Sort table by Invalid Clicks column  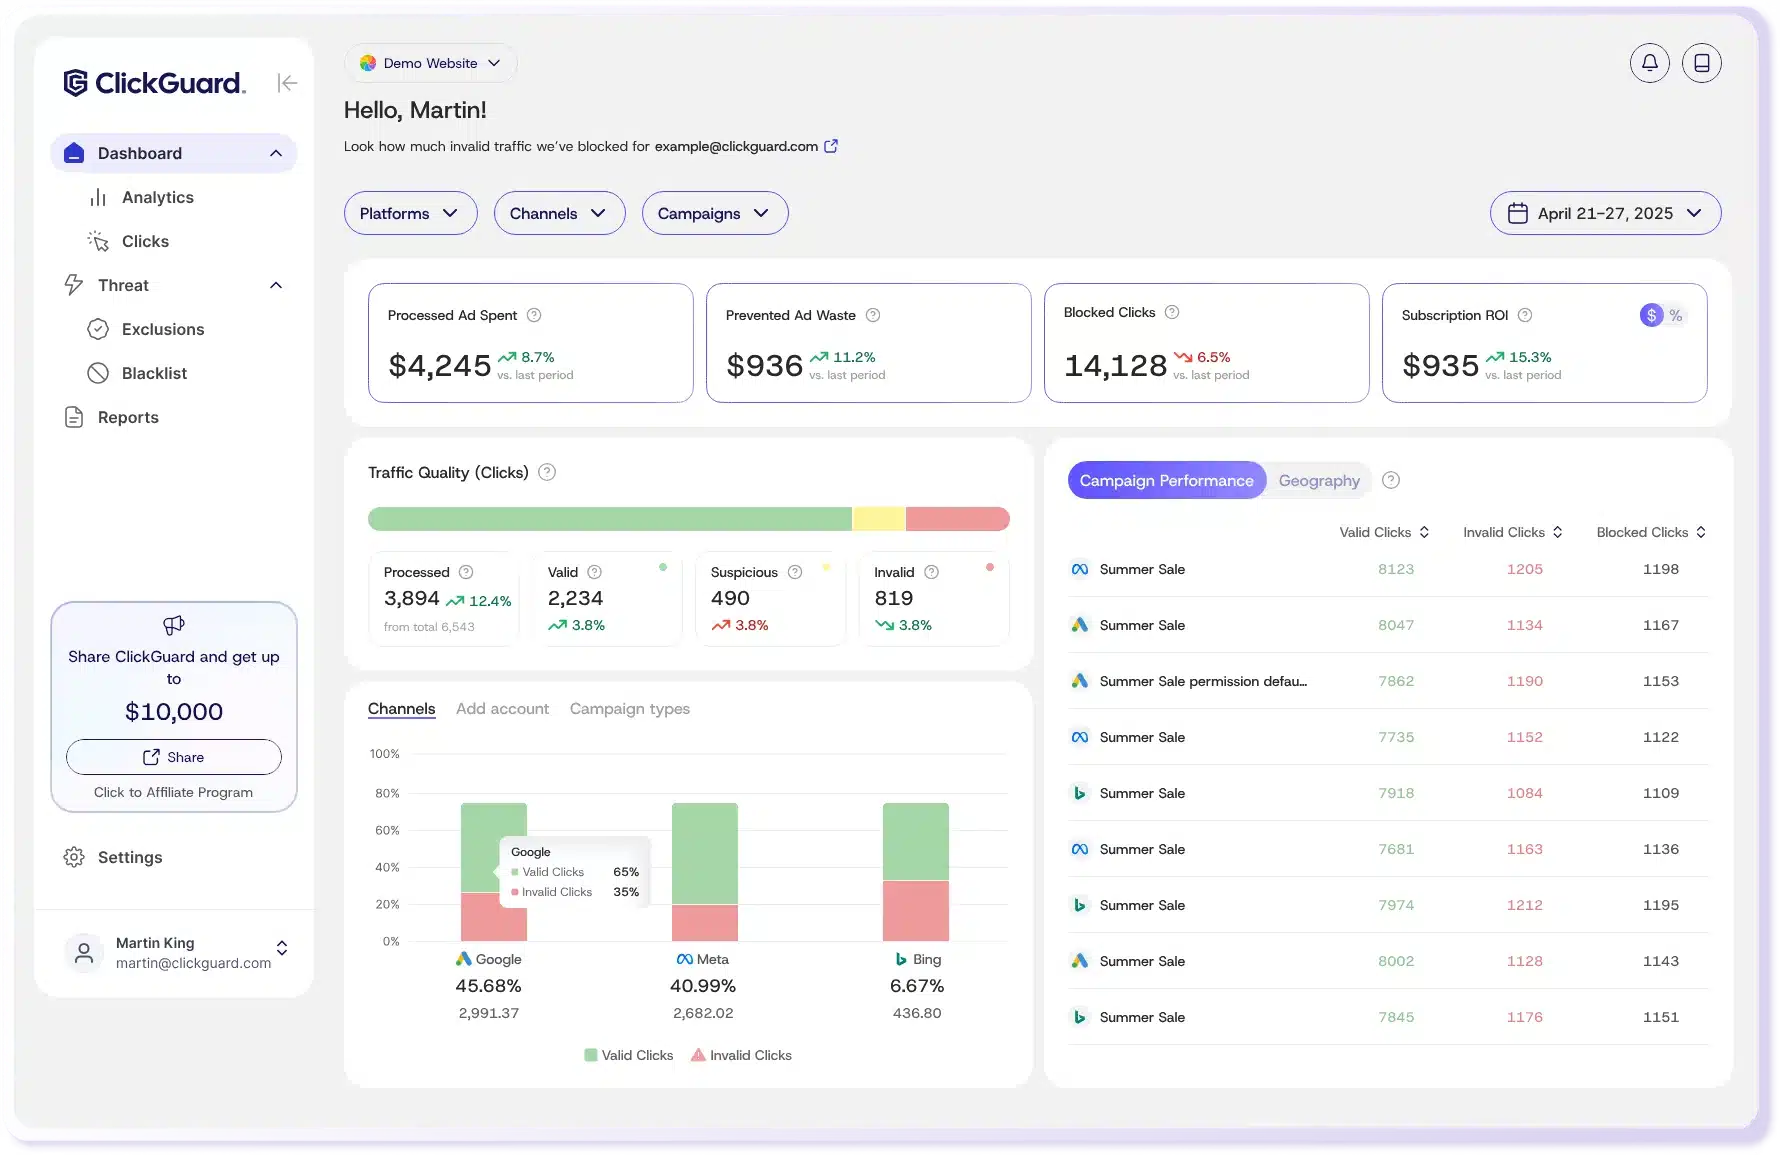[x=1513, y=532]
